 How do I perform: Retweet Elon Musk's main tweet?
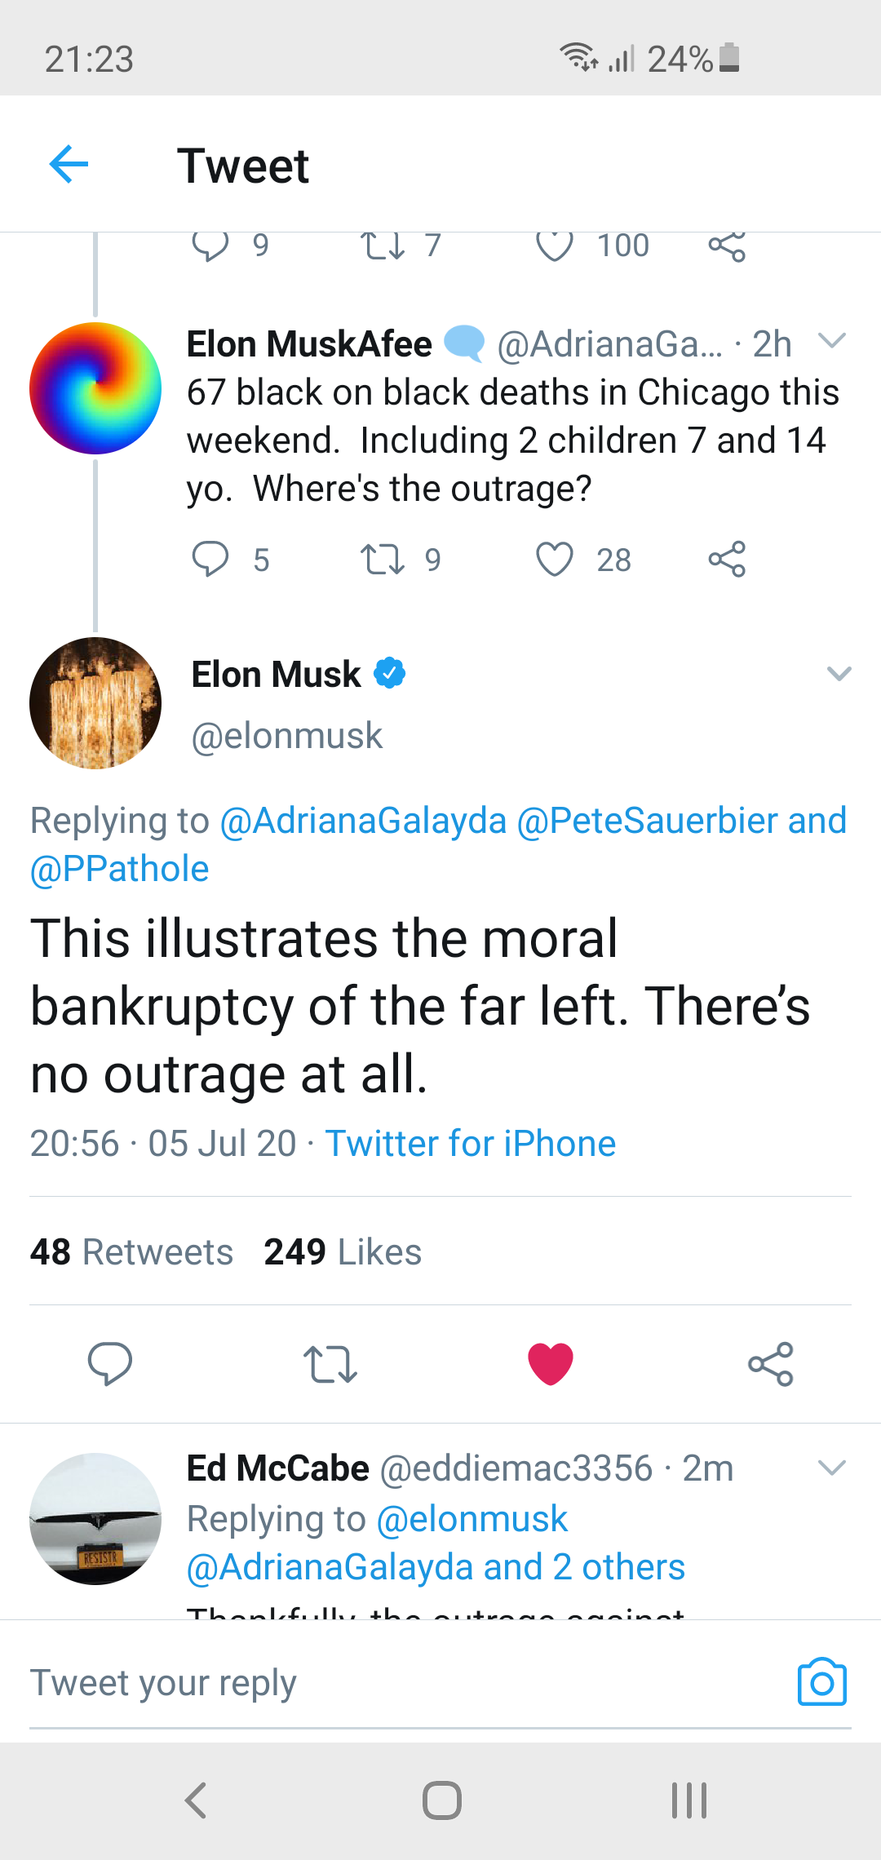(x=330, y=1363)
